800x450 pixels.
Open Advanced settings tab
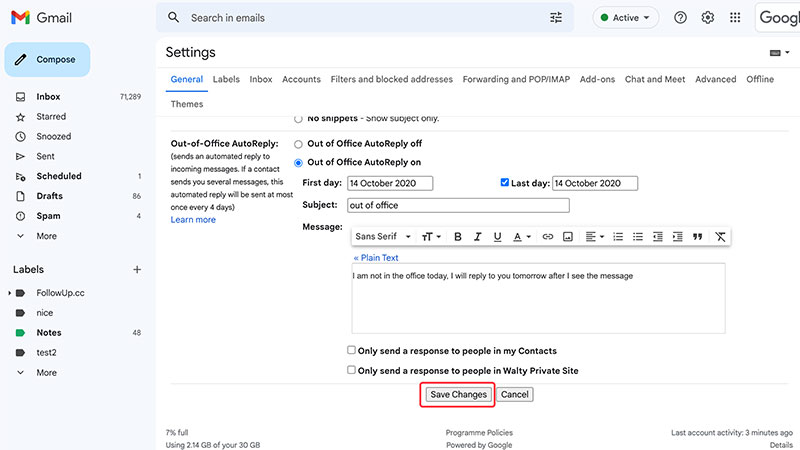tap(715, 79)
